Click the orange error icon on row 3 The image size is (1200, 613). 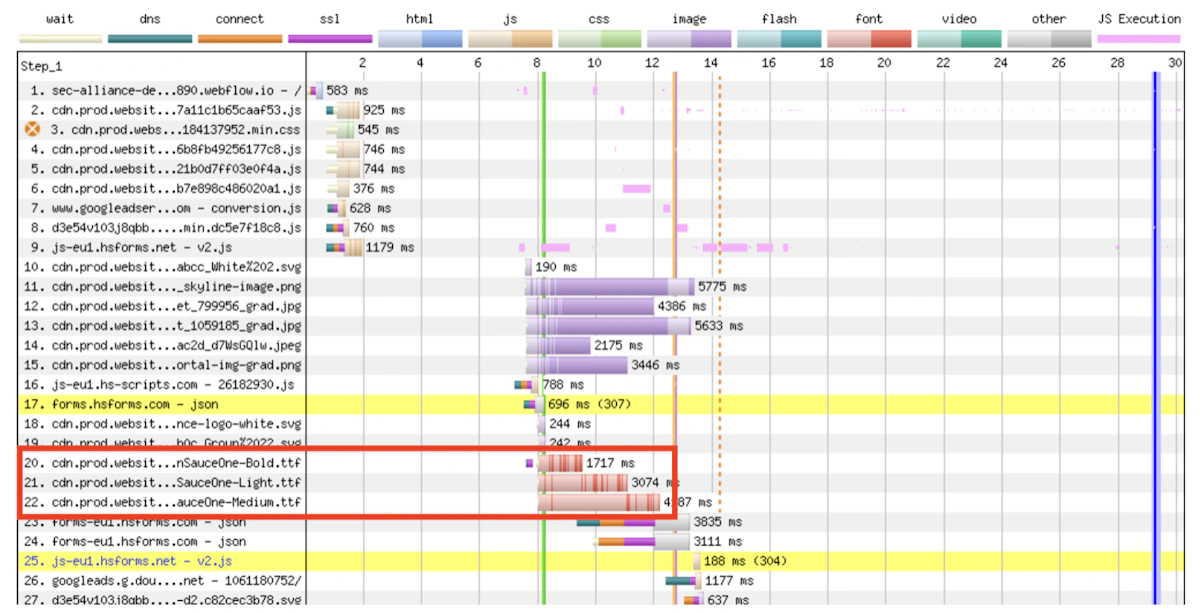coord(31,130)
